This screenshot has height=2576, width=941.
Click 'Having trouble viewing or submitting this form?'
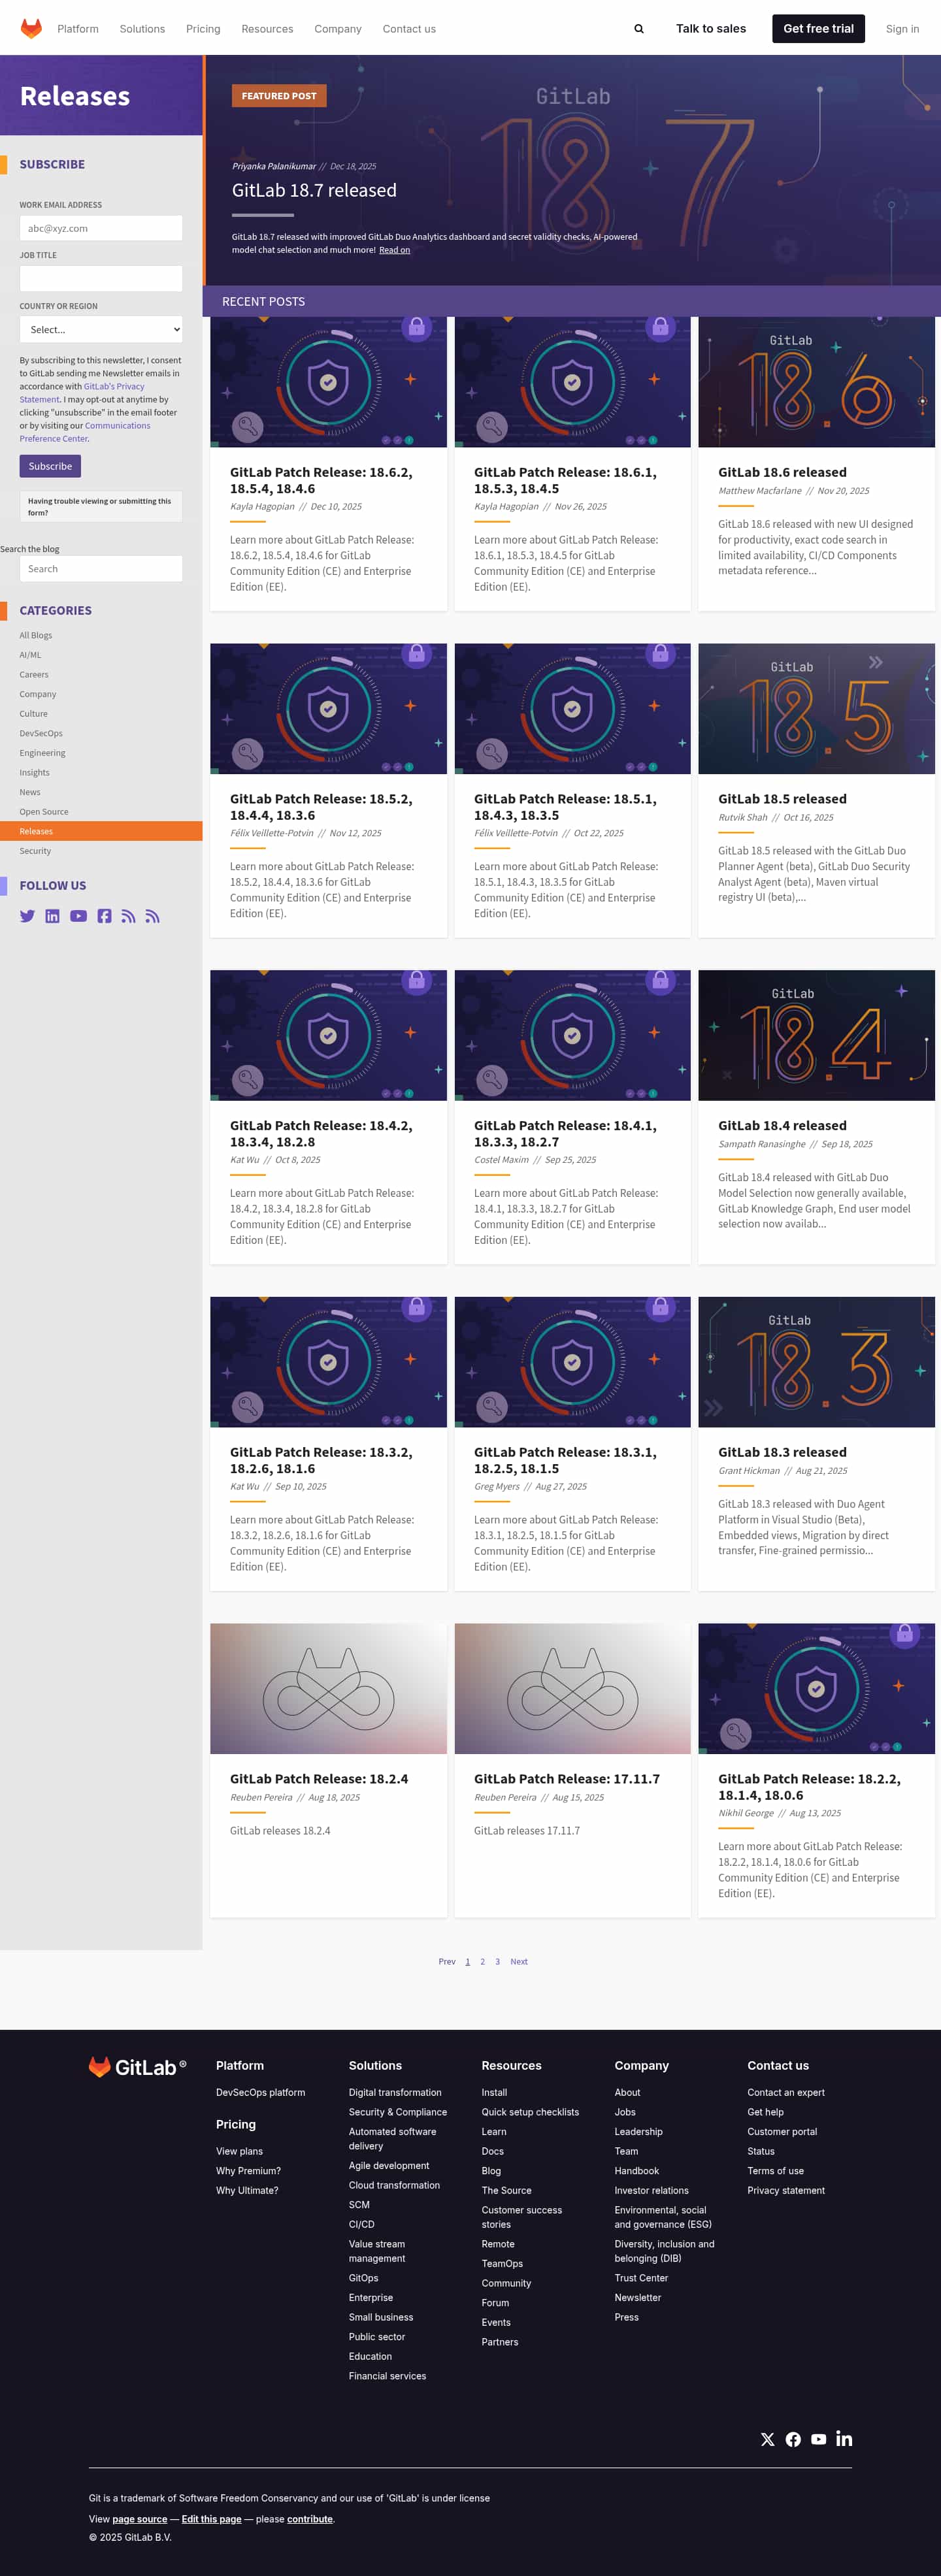(x=101, y=507)
